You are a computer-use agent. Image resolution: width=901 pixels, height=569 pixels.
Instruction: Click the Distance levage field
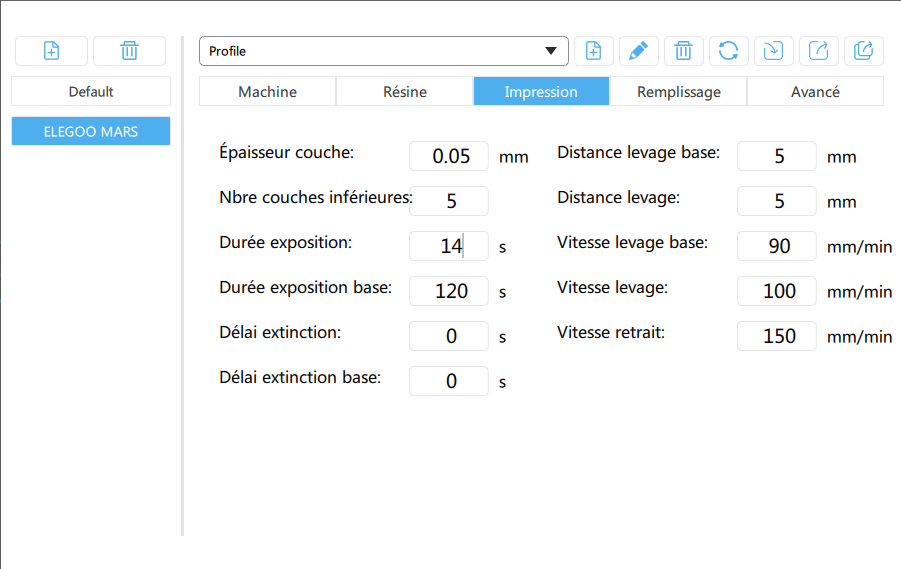click(x=777, y=201)
